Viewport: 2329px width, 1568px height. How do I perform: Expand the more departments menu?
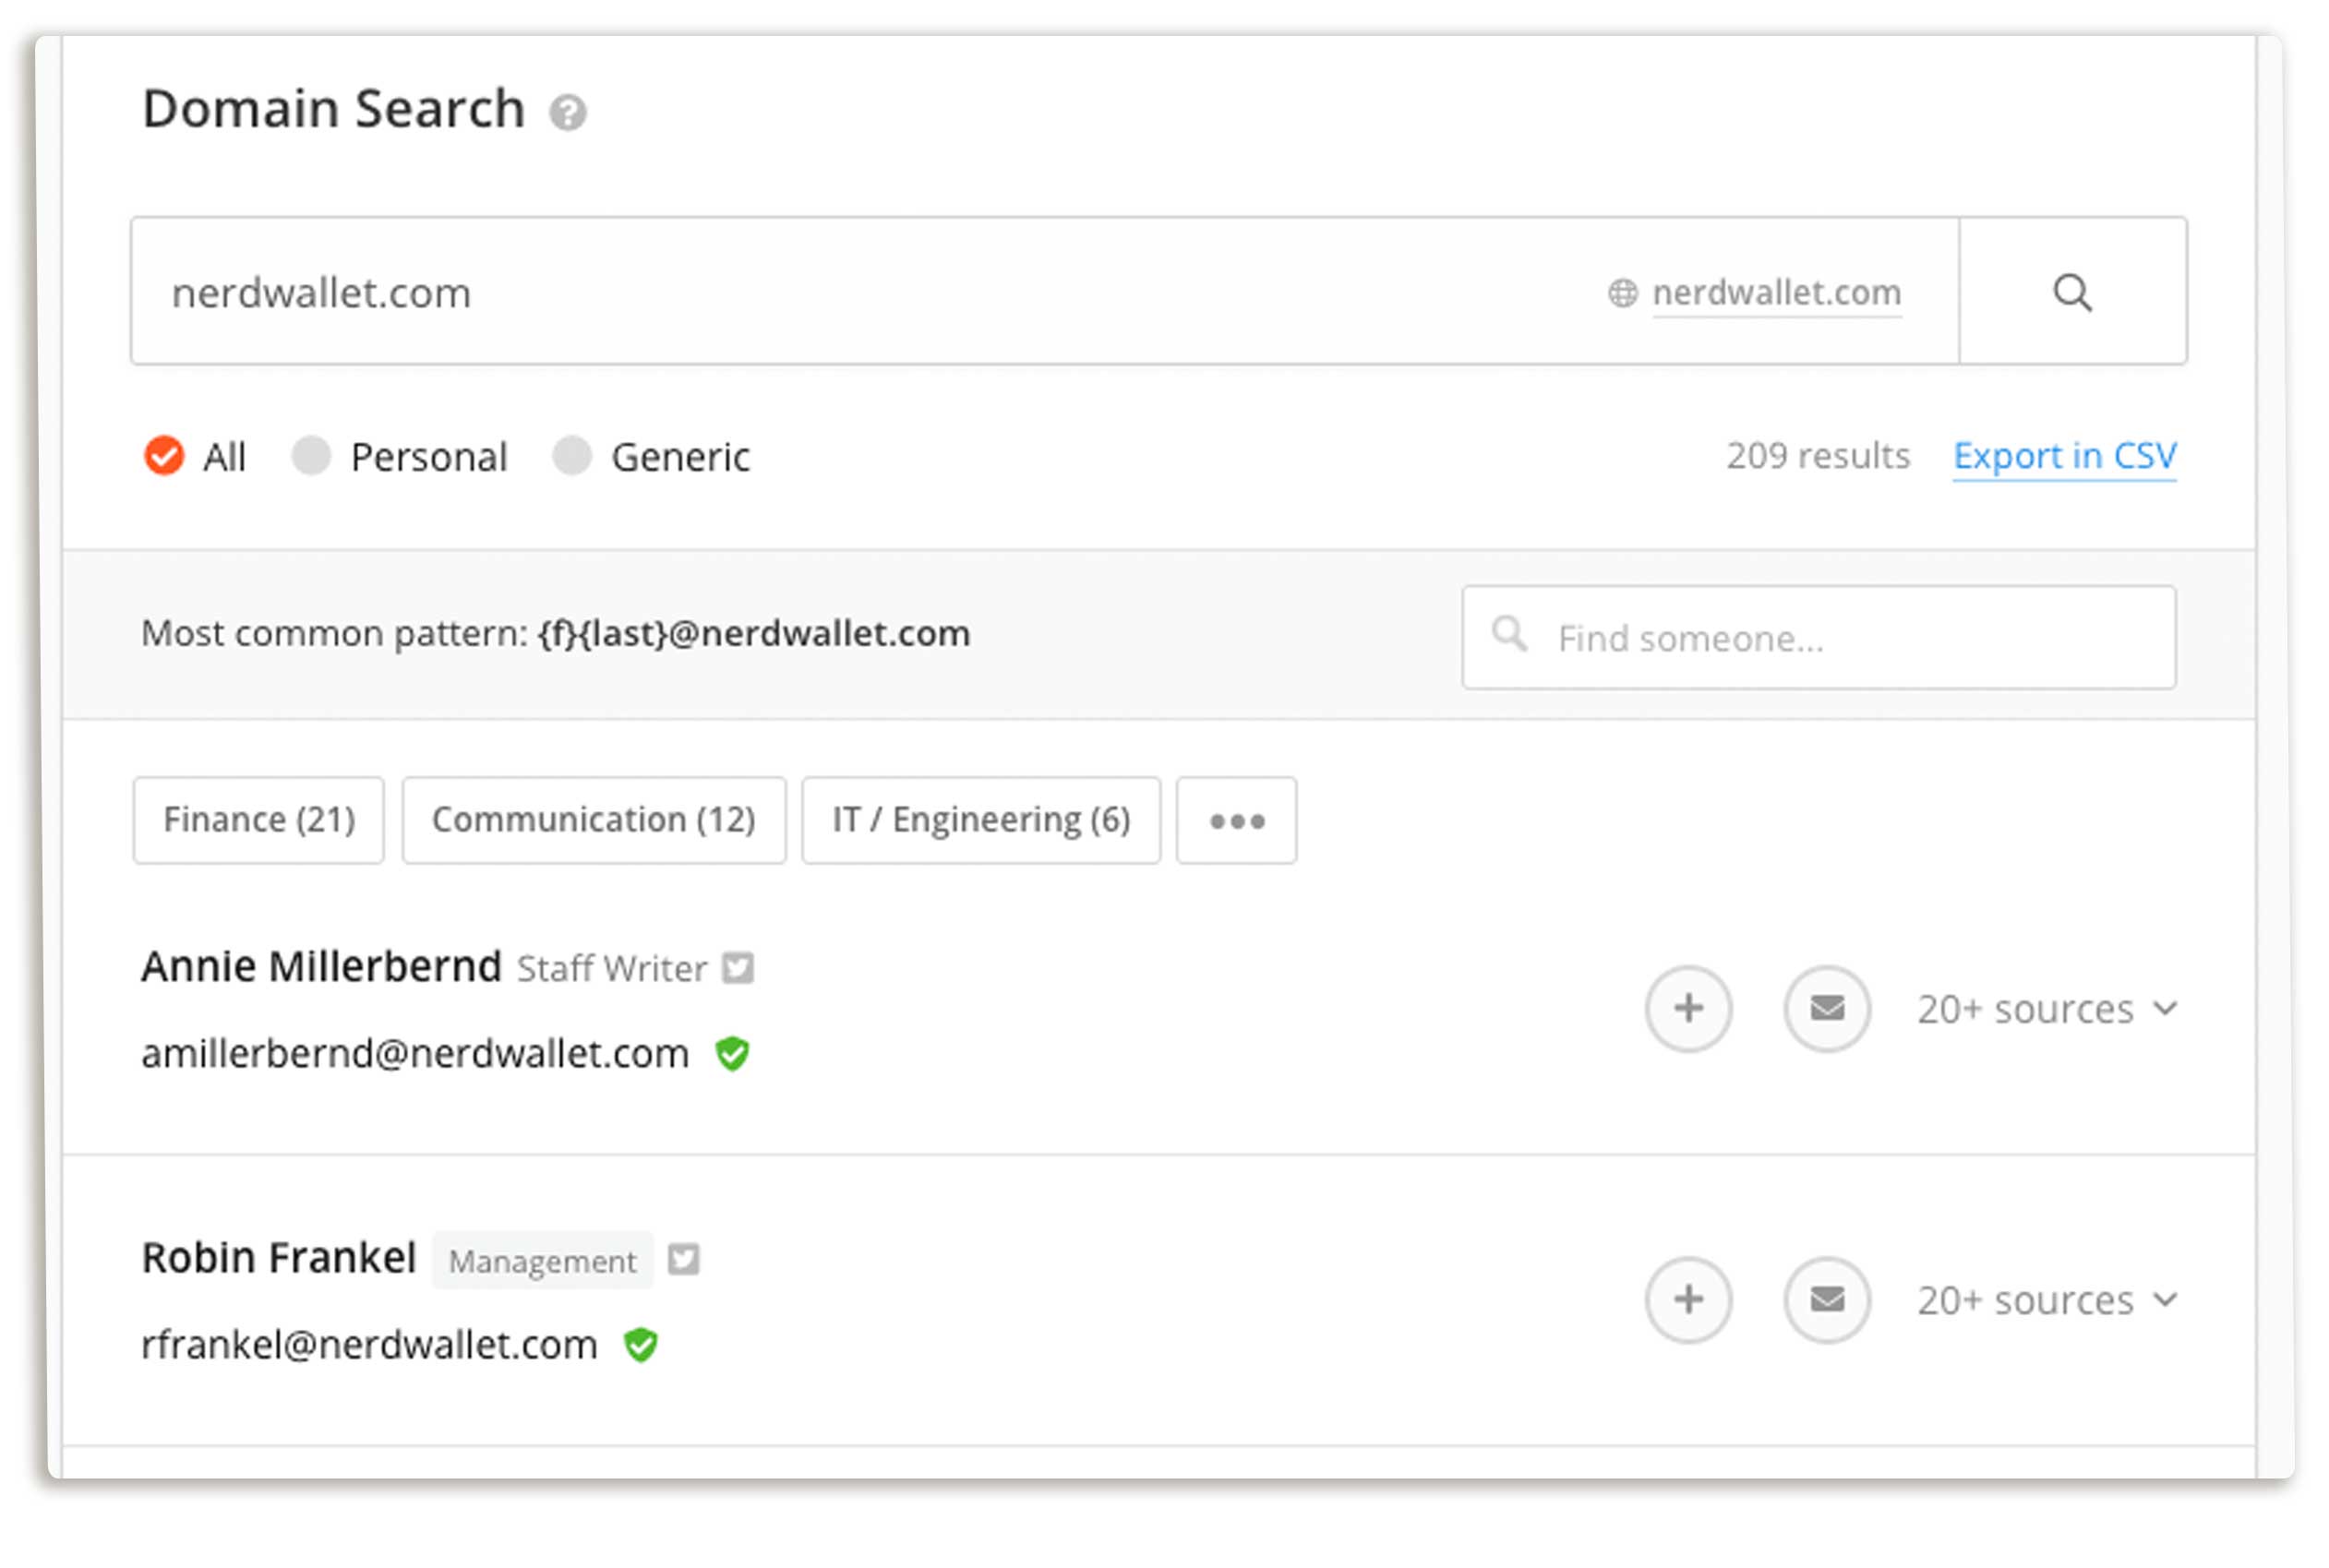pos(1237,820)
